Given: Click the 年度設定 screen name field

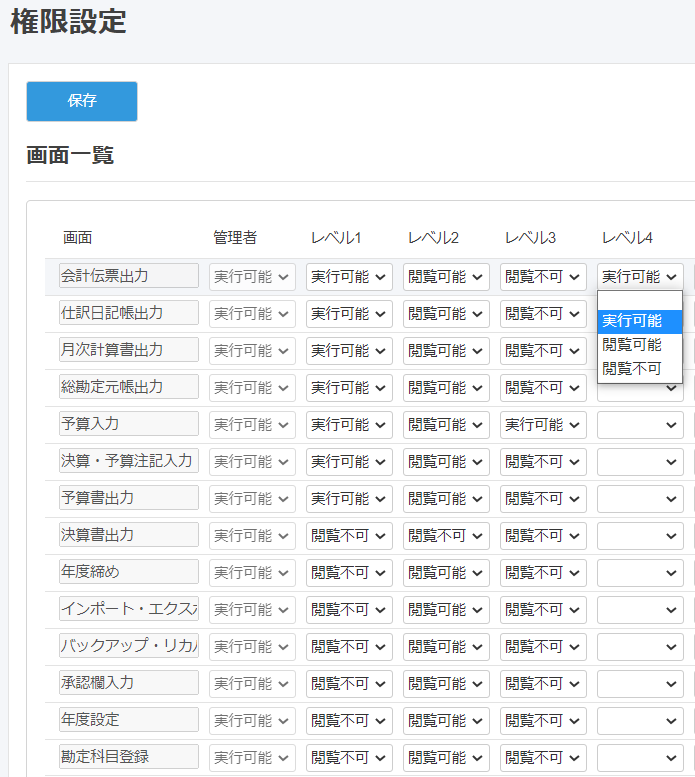Looking at the screenshot, I should [129, 720].
